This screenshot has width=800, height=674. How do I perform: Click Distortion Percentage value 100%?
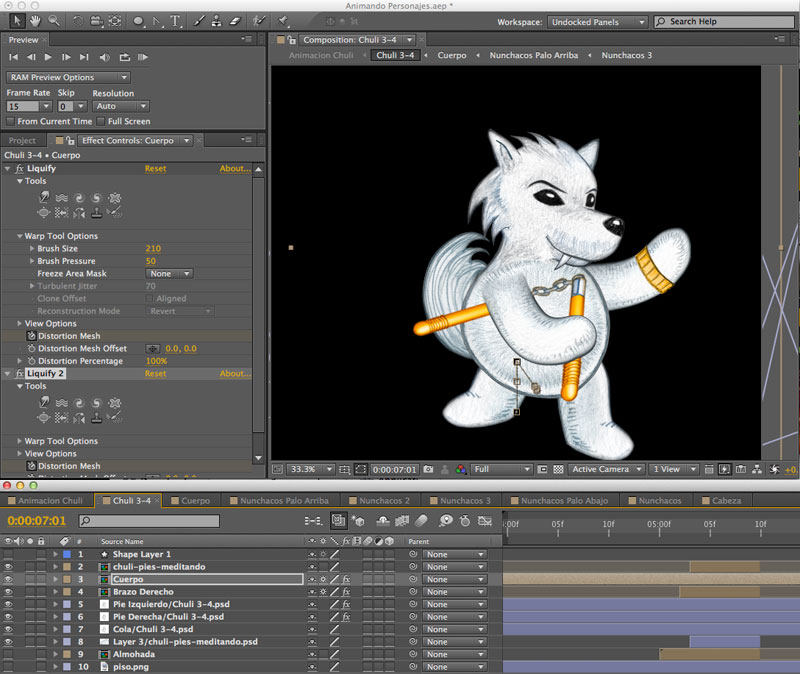tap(156, 361)
